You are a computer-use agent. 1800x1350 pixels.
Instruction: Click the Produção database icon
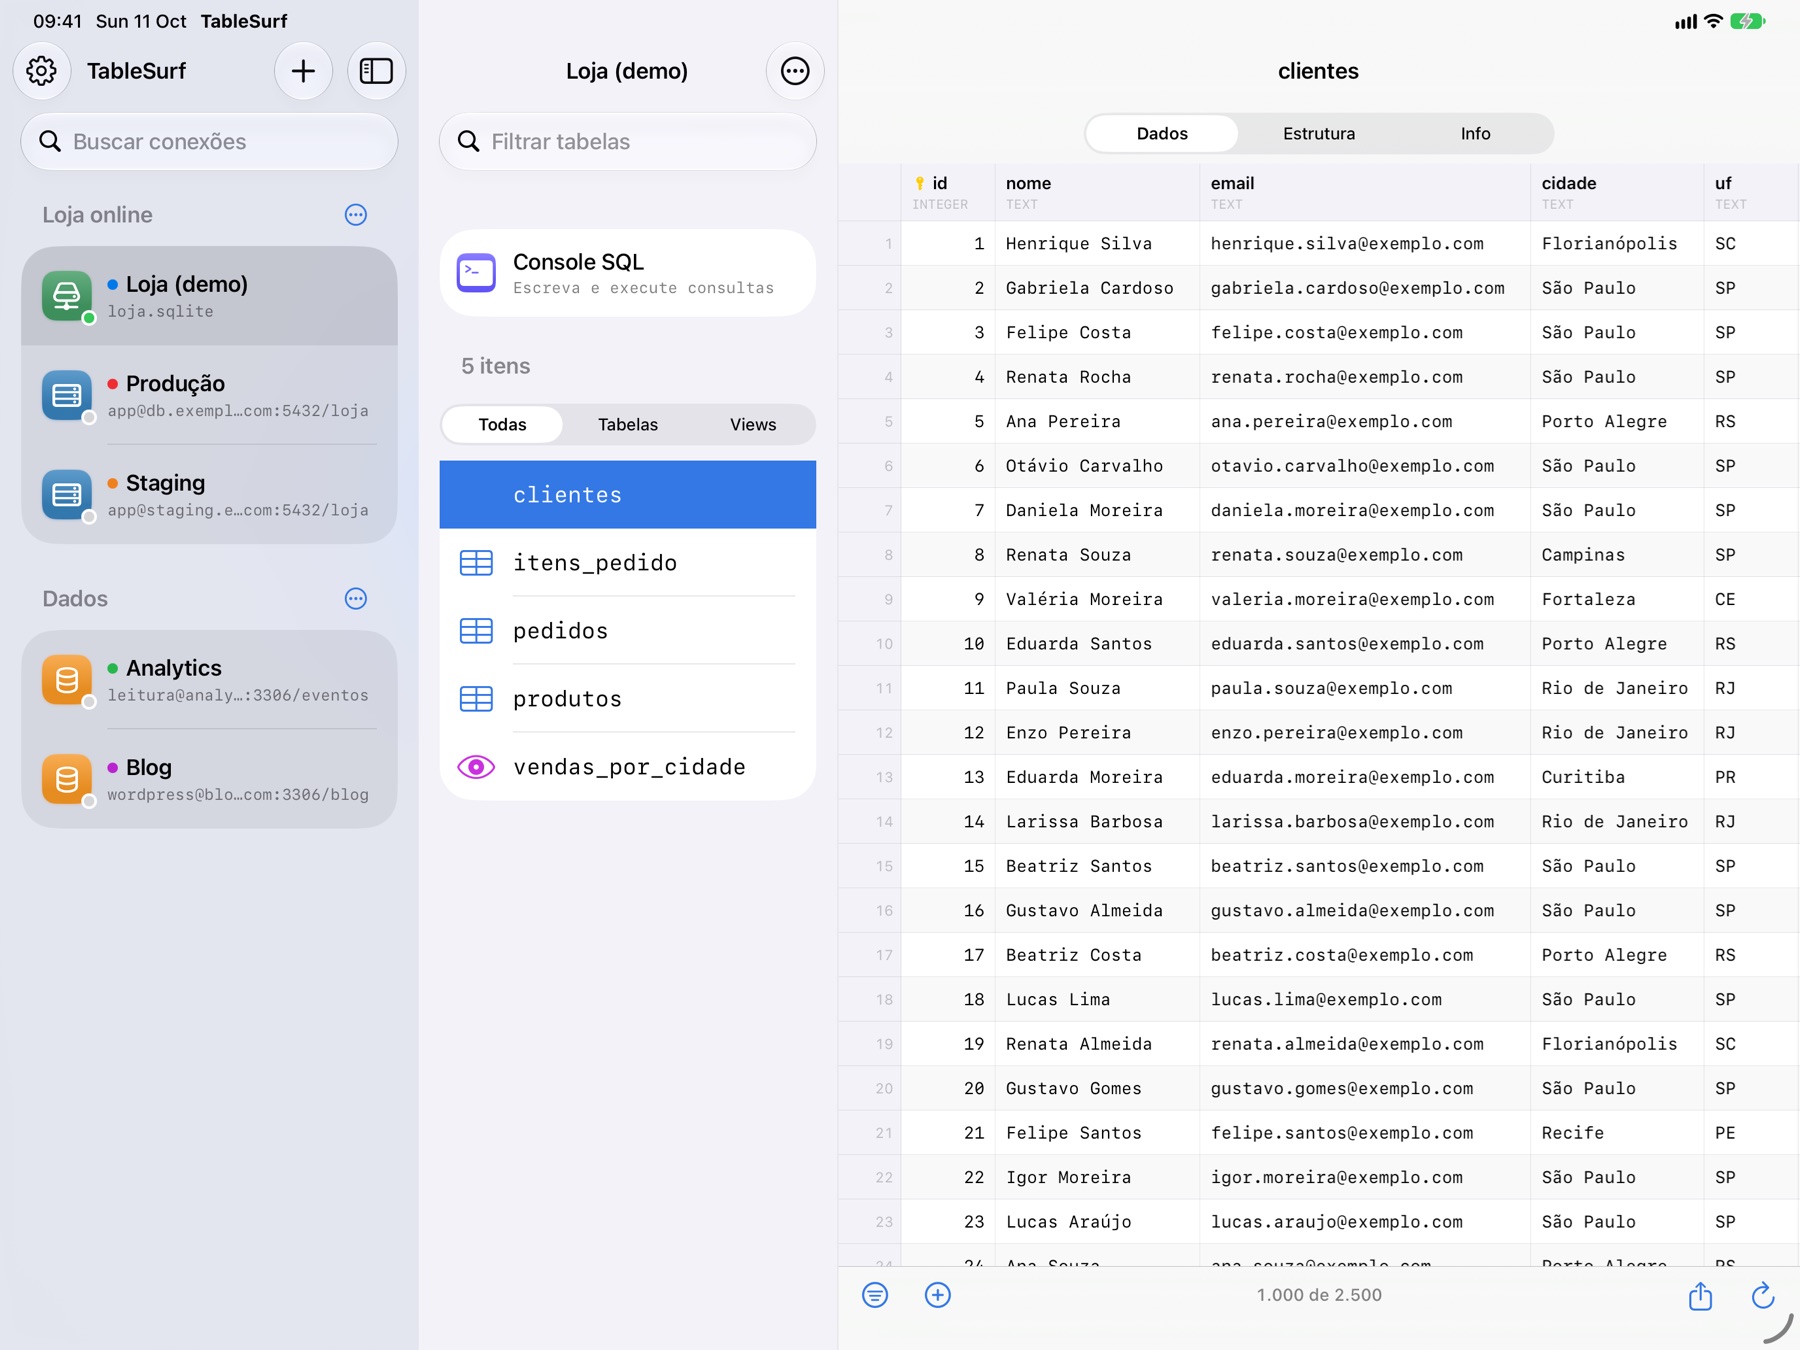click(x=67, y=396)
